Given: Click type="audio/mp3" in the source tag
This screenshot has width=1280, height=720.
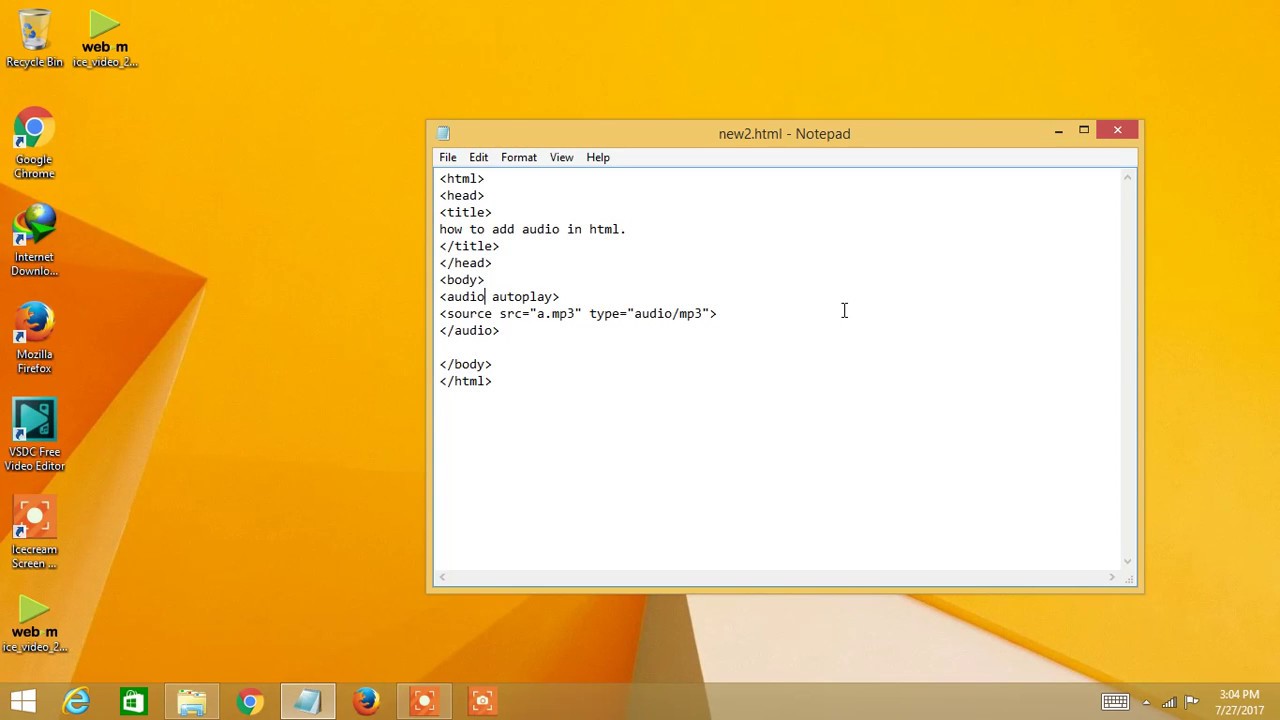Looking at the screenshot, I should tap(649, 314).
